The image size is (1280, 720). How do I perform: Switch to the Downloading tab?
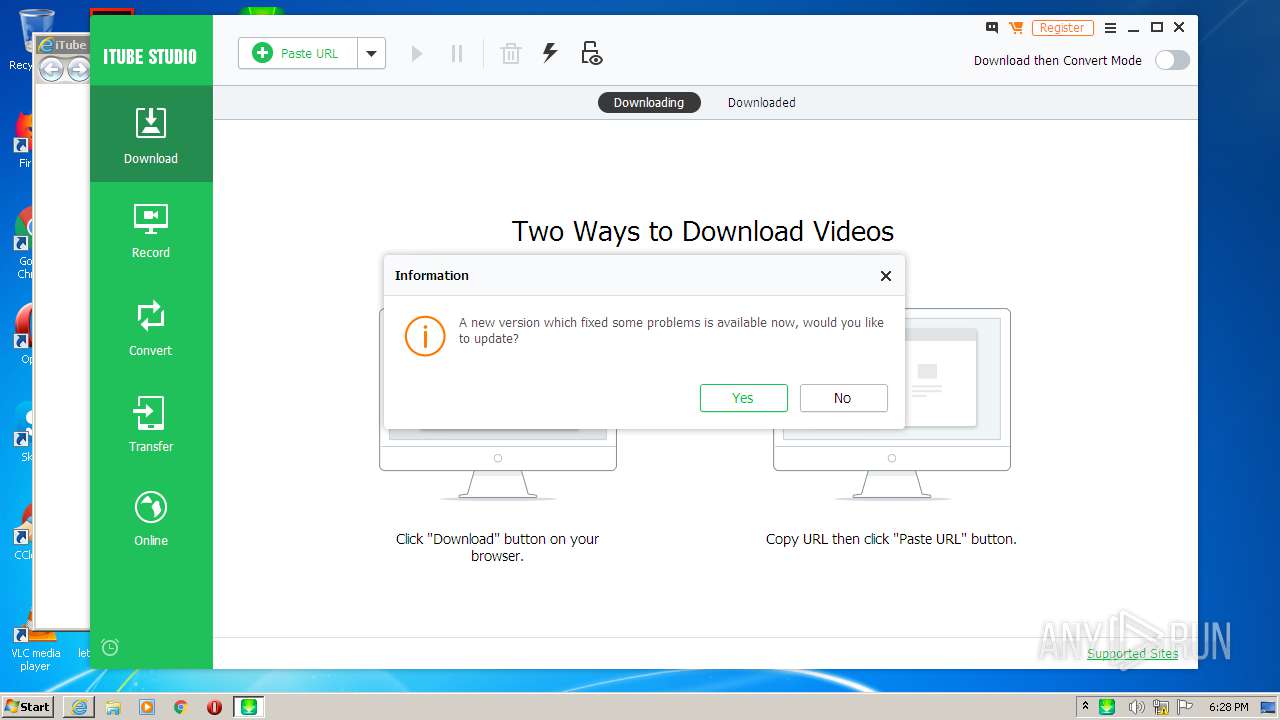point(649,102)
